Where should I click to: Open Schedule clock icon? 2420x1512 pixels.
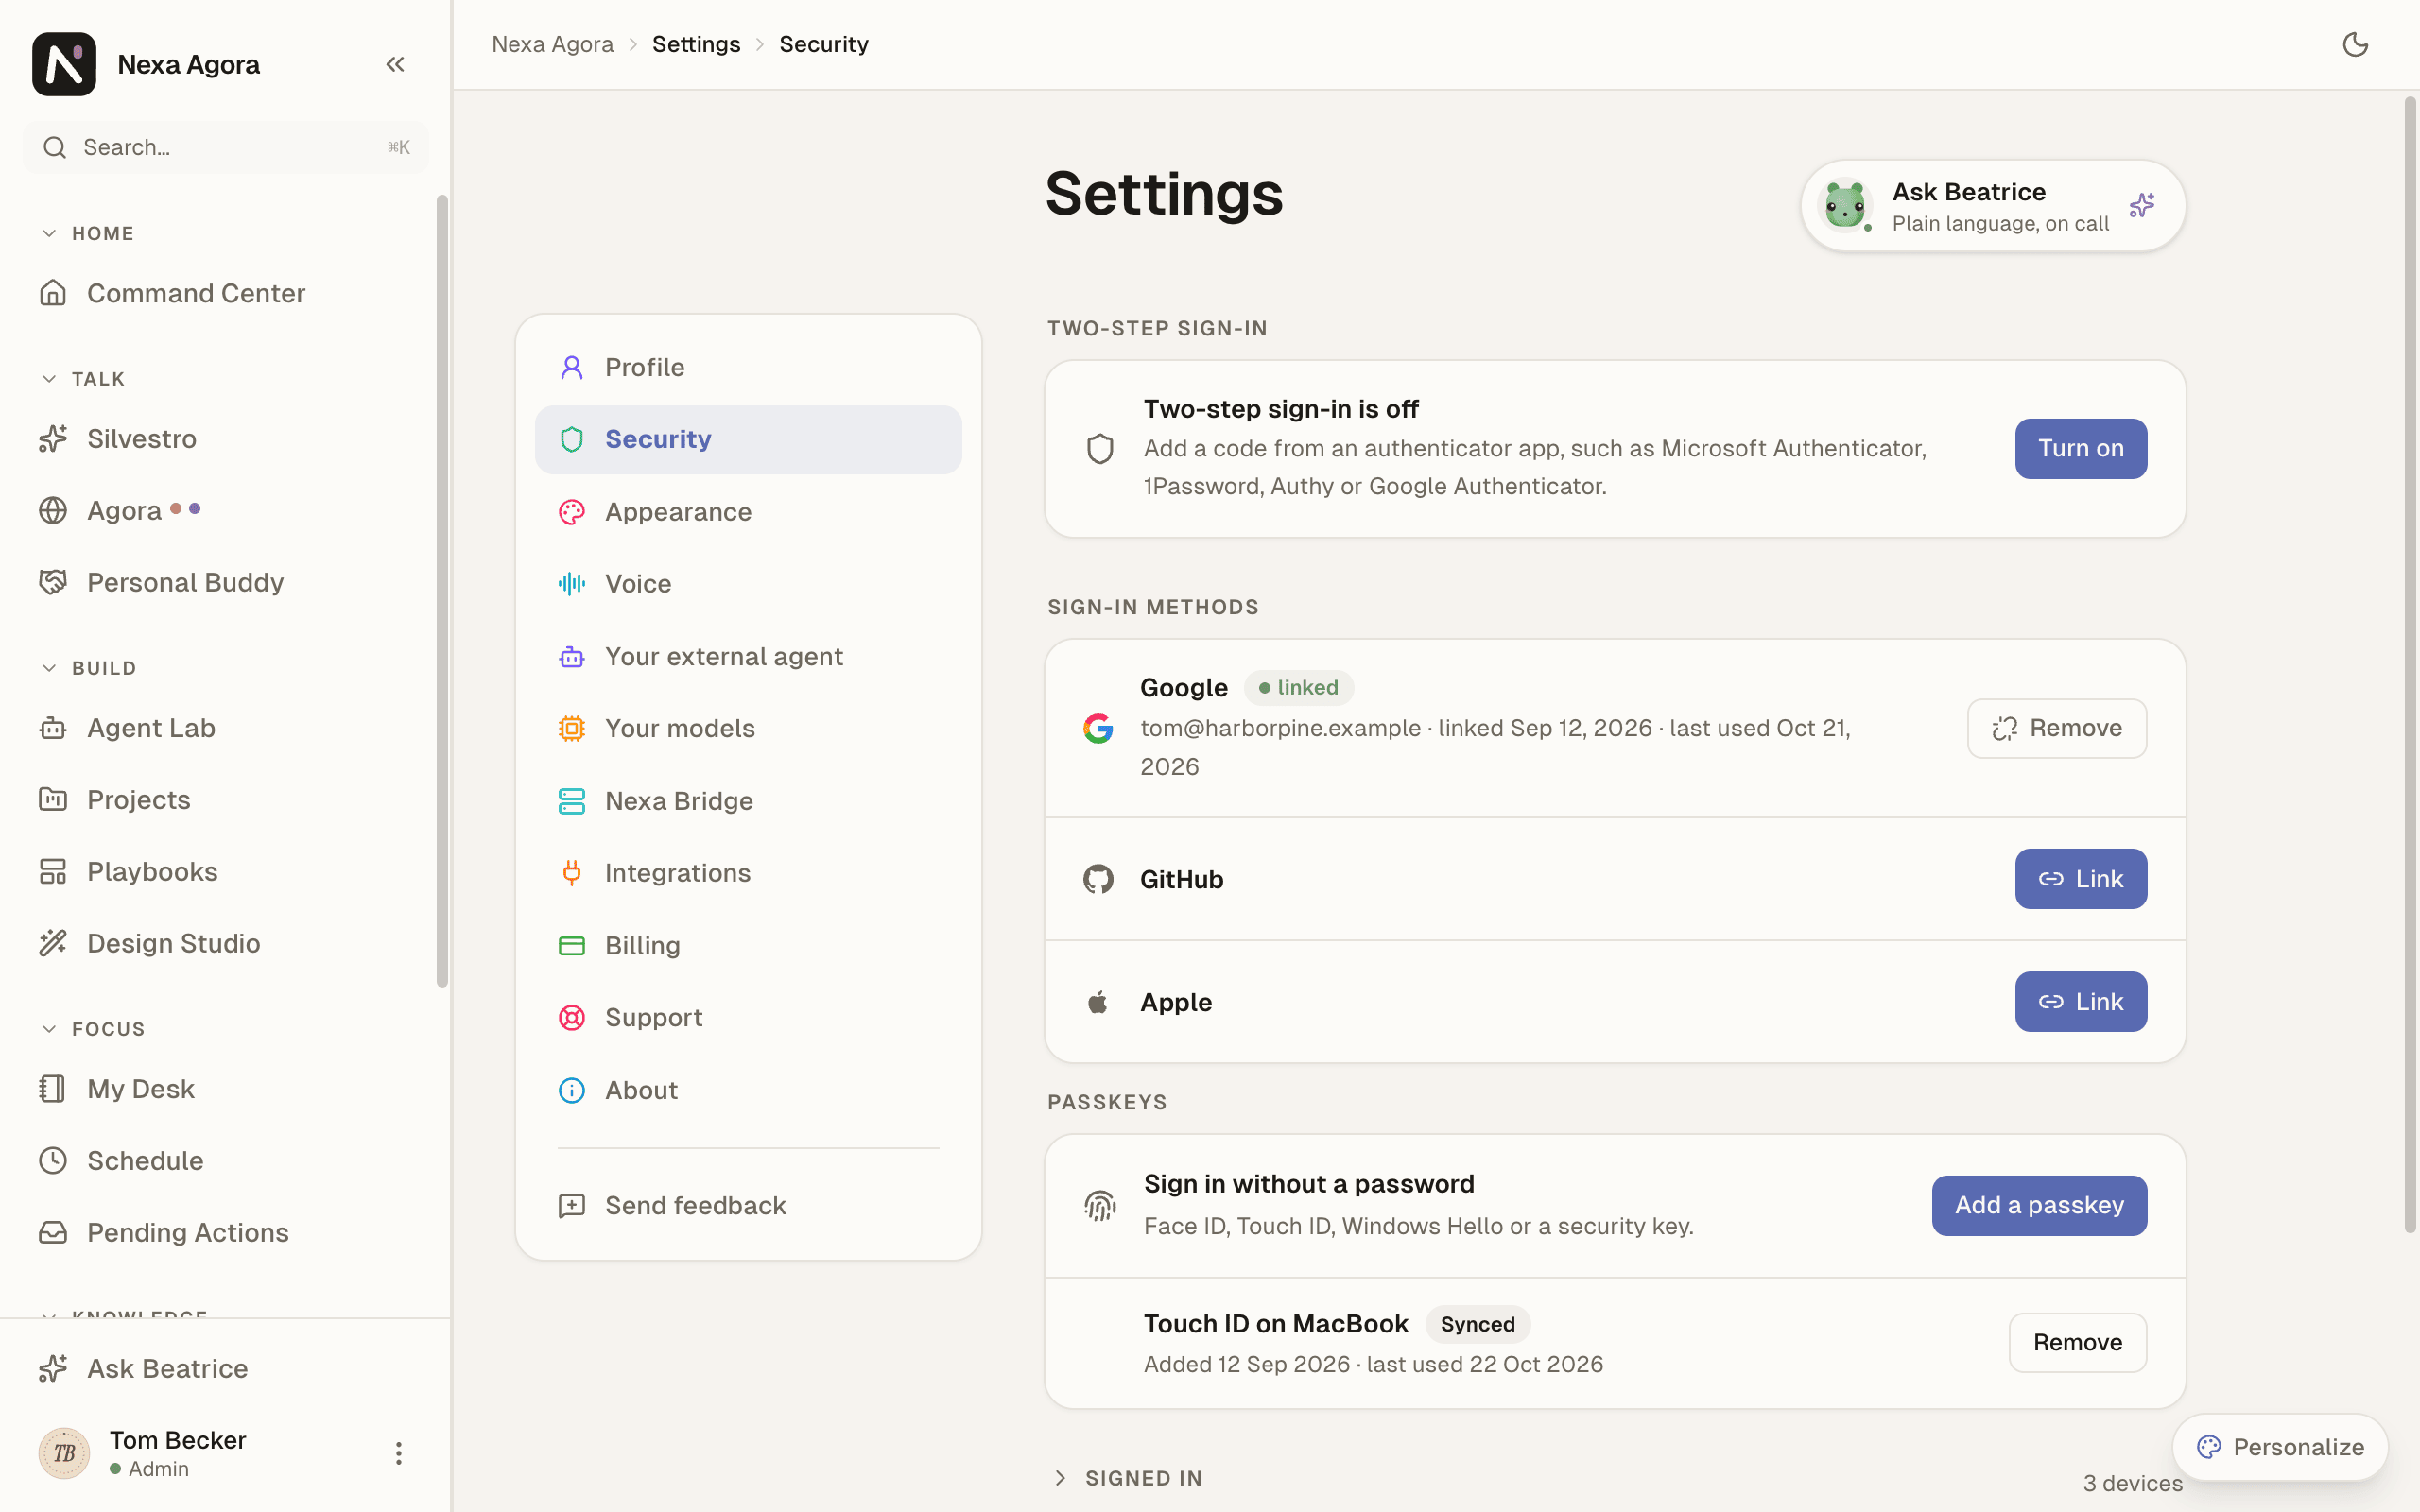(x=53, y=1161)
